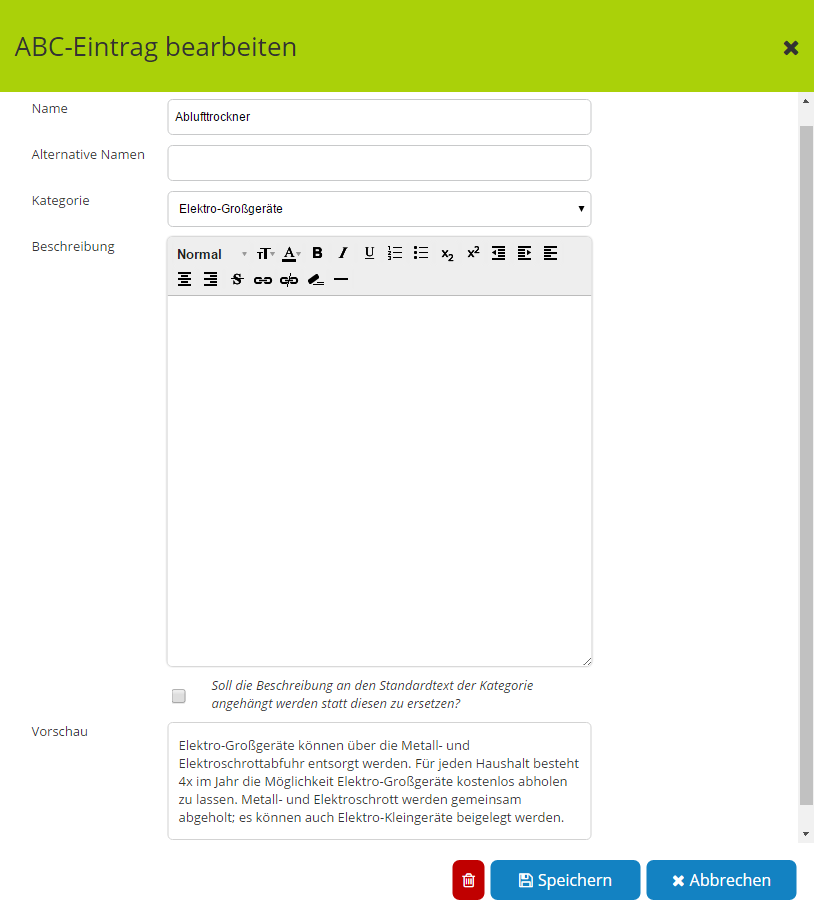814x913 pixels.
Task: Toggle bold formatting
Action: point(317,253)
